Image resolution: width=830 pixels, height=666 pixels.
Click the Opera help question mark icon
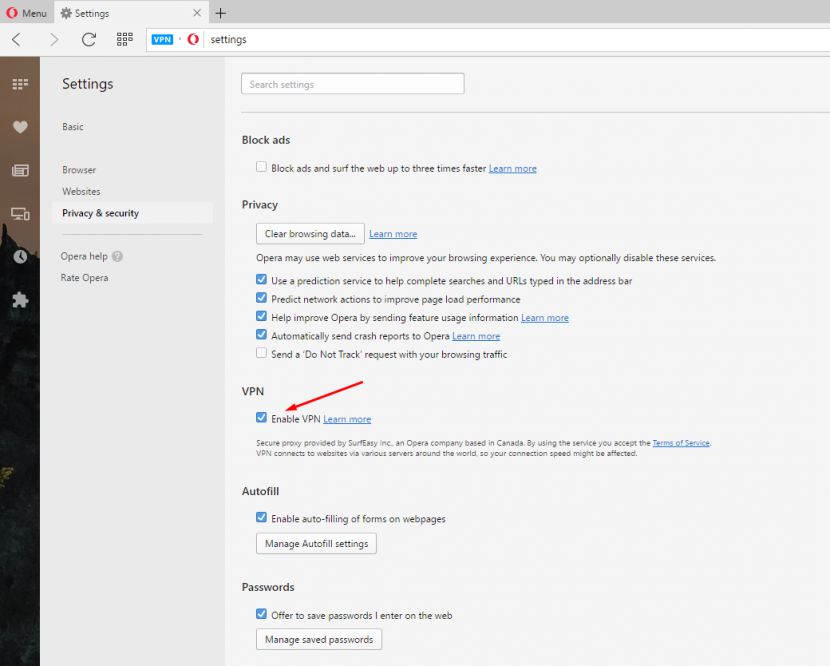click(118, 256)
